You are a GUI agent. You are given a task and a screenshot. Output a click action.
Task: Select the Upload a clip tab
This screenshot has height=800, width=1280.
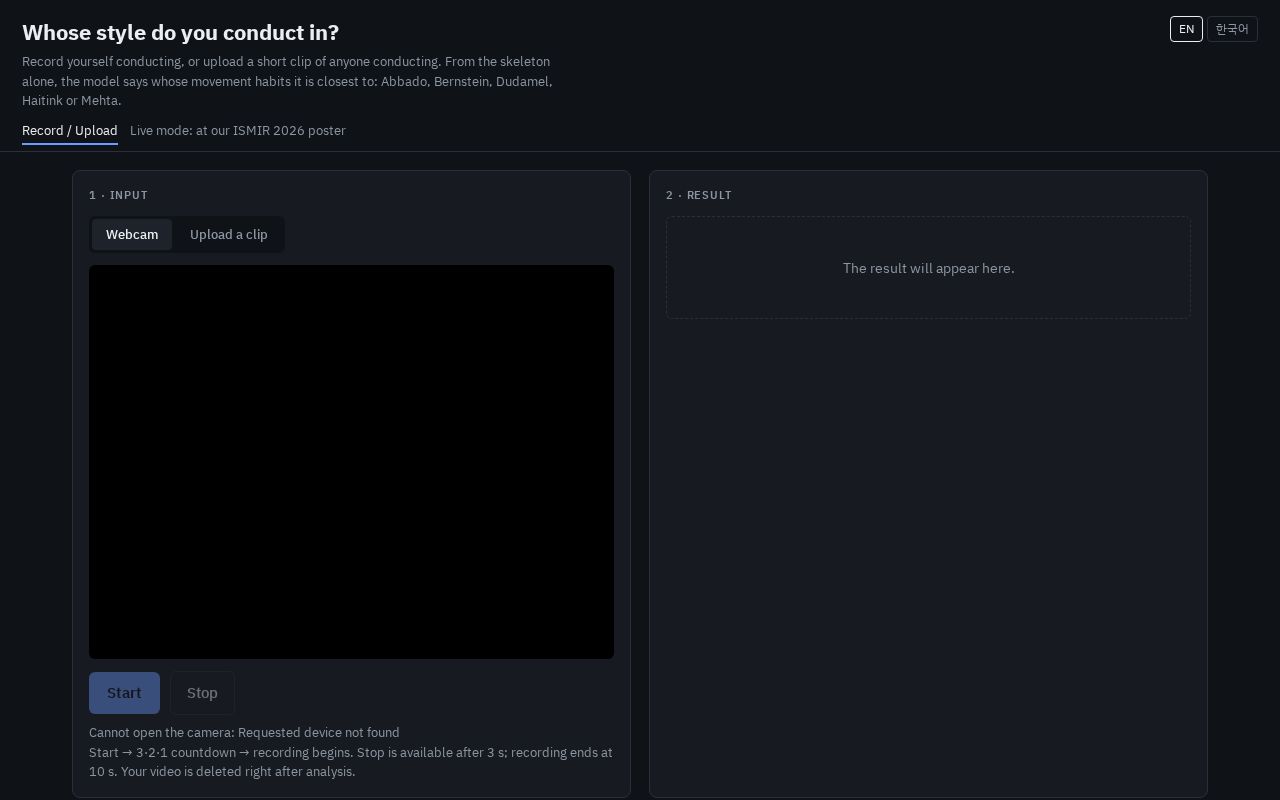pos(229,235)
